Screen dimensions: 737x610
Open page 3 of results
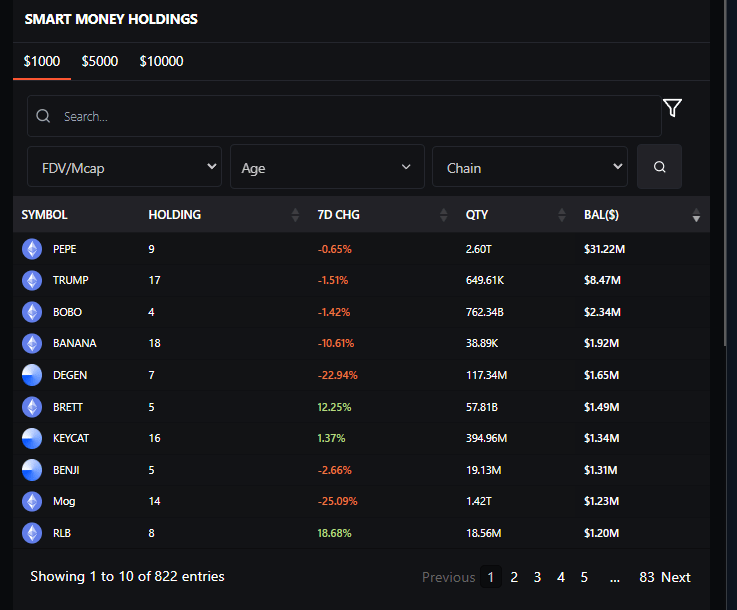click(537, 577)
